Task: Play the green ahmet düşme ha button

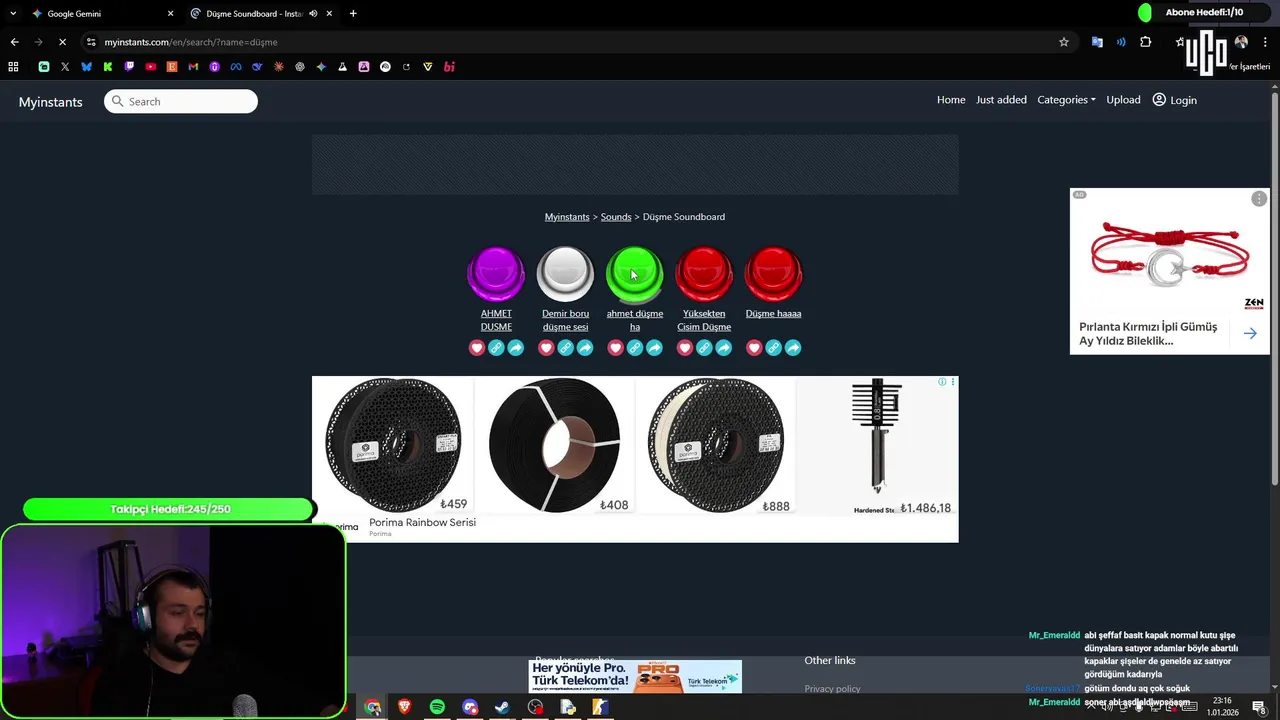Action: click(x=634, y=274)
